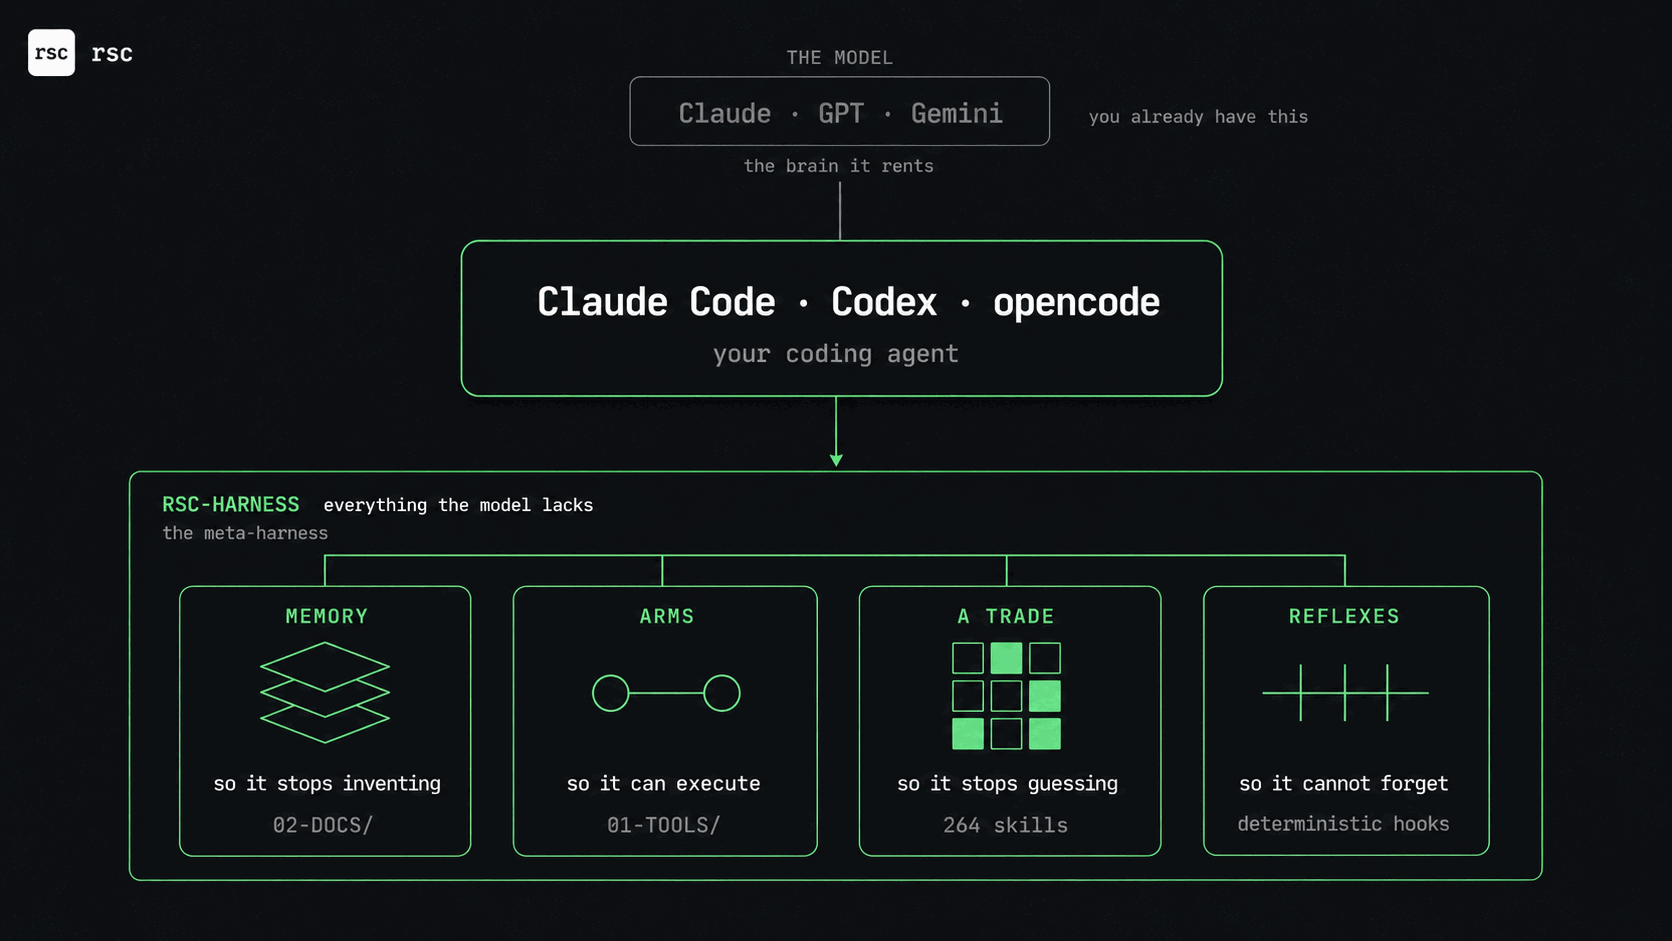Select "Claude Code" in the agent box
Viewport: 1672px width, 941px height.
coord(656,302)
